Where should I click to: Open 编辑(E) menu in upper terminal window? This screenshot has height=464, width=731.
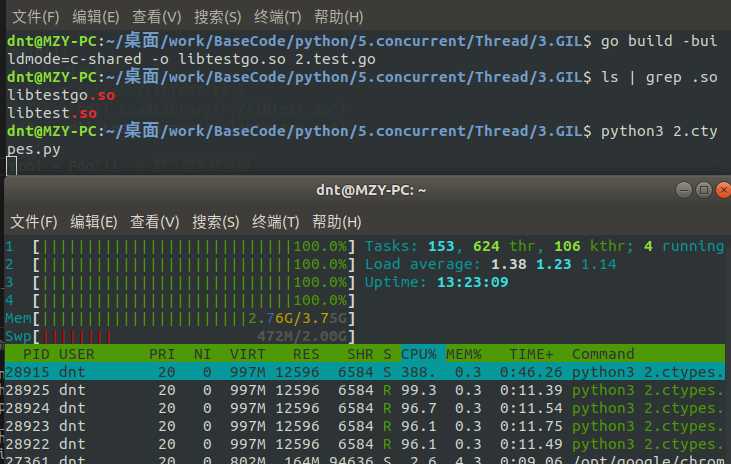[96, 17]
